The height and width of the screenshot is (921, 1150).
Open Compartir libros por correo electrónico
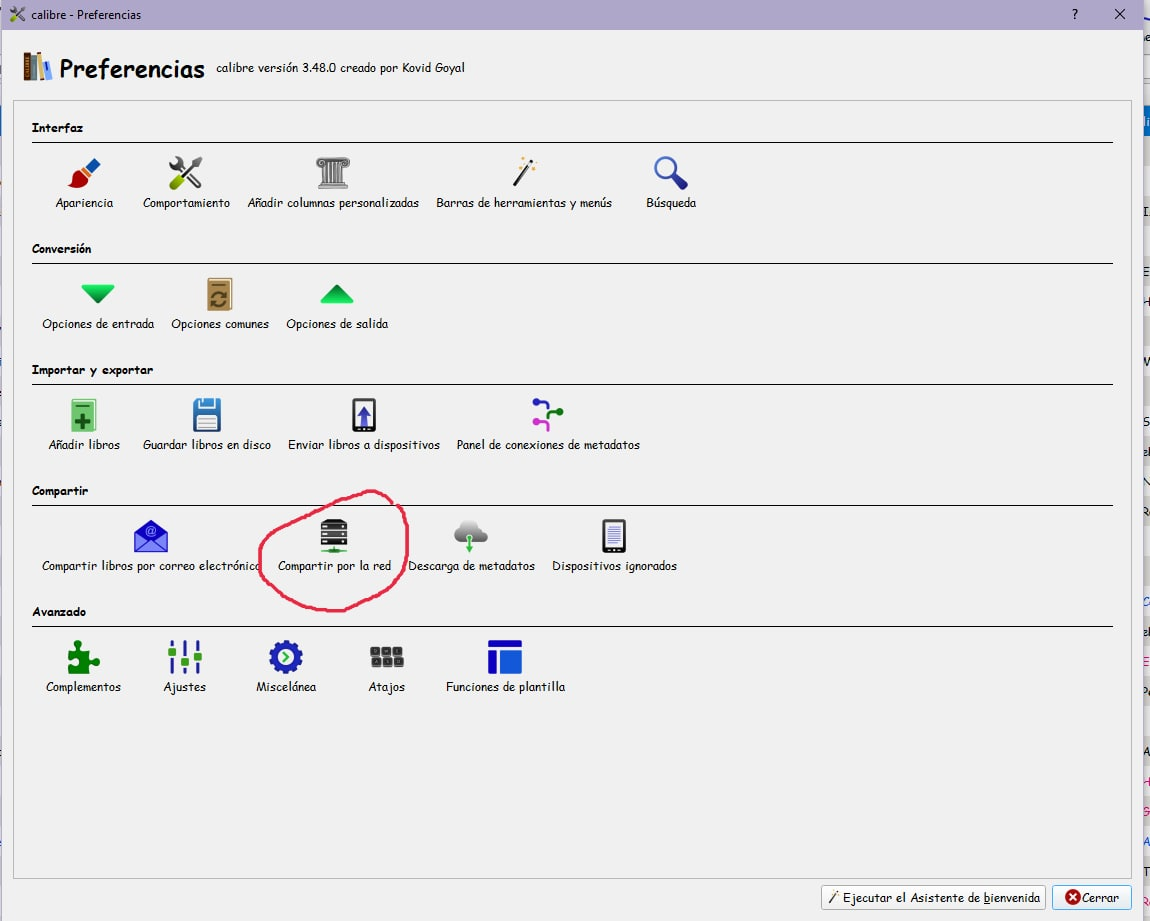[150, 546]
